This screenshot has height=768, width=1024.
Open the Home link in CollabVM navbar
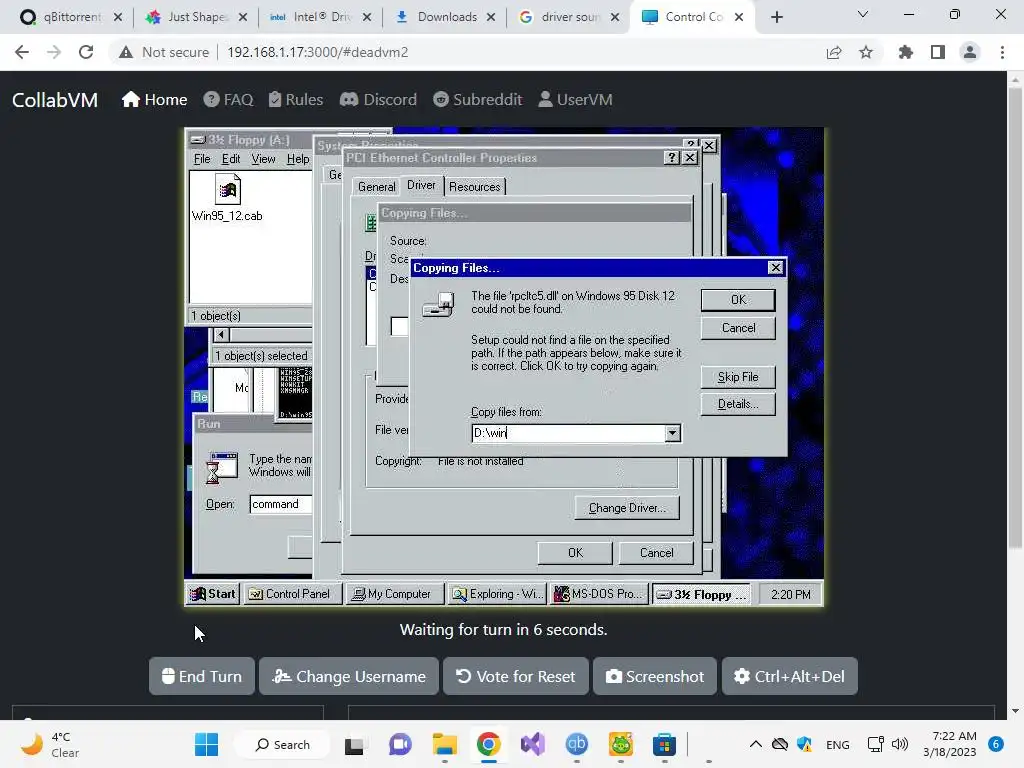[155, 100]
